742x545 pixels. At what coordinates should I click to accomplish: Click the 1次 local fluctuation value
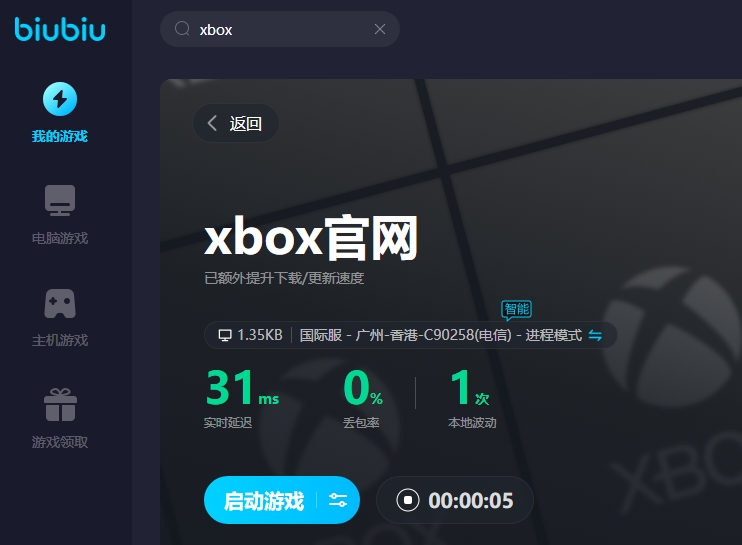tap(470, 388)
